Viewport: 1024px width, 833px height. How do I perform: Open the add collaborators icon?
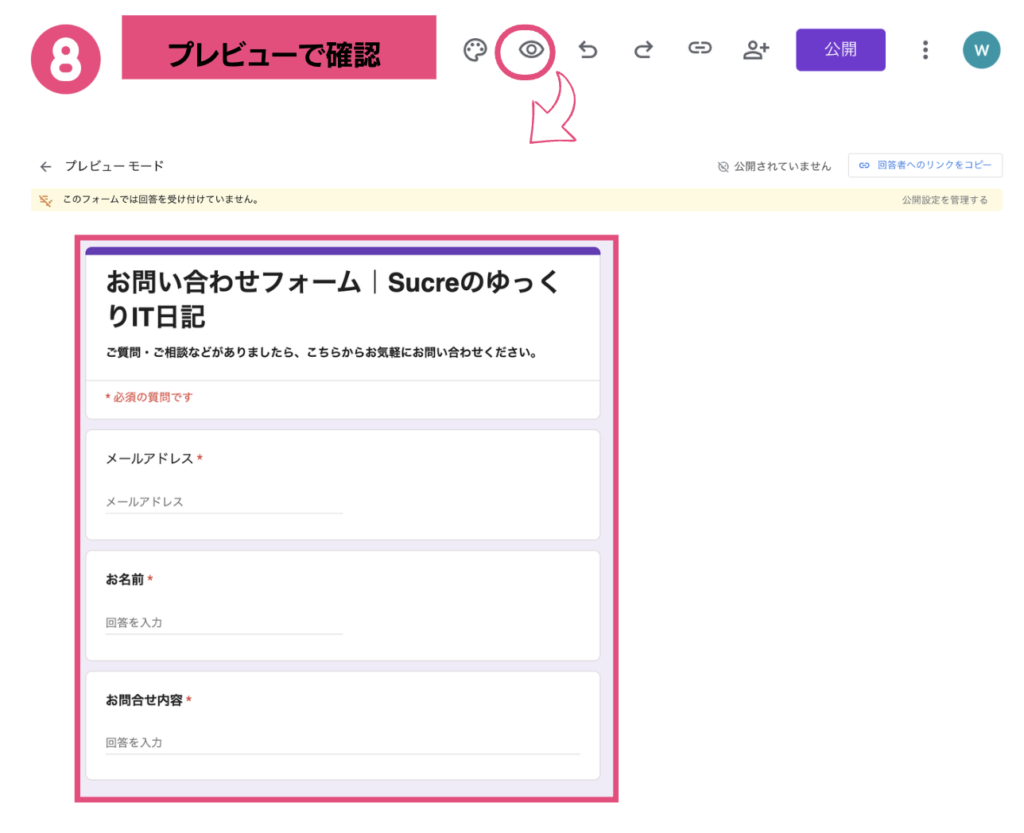point(756,50)
